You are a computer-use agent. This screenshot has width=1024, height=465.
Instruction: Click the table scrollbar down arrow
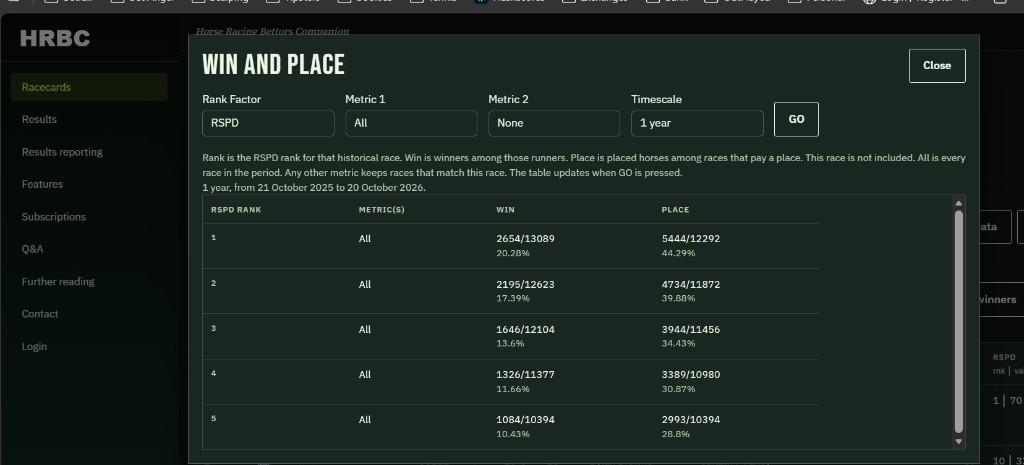(959, 441)
